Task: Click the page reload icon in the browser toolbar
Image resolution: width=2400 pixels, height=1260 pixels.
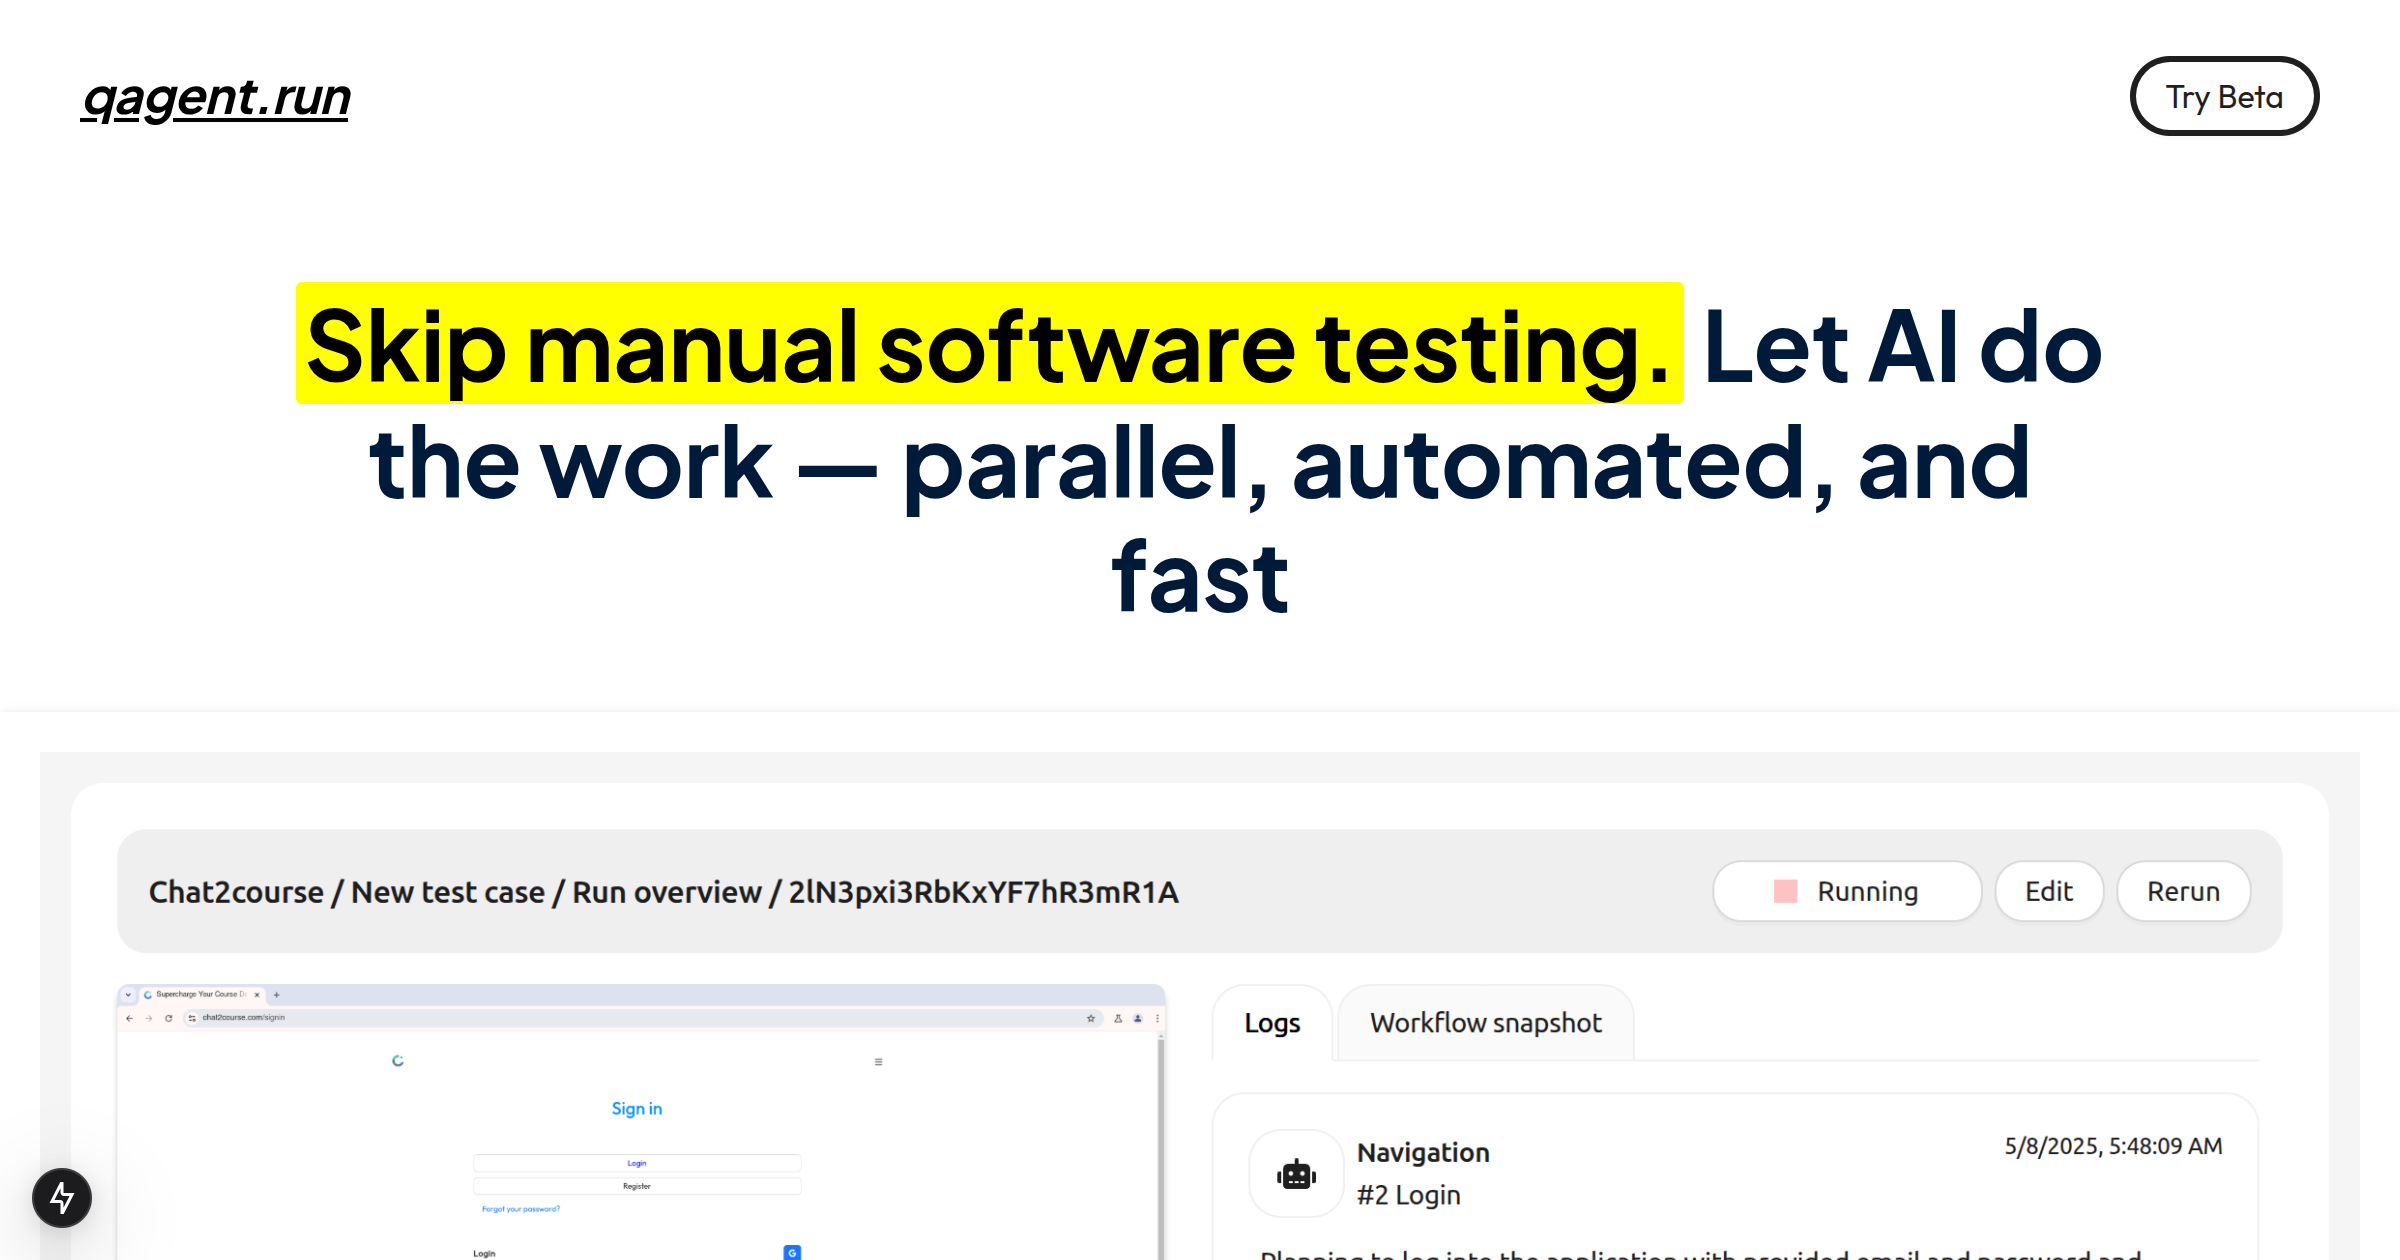Action: tap(169, 1018)
